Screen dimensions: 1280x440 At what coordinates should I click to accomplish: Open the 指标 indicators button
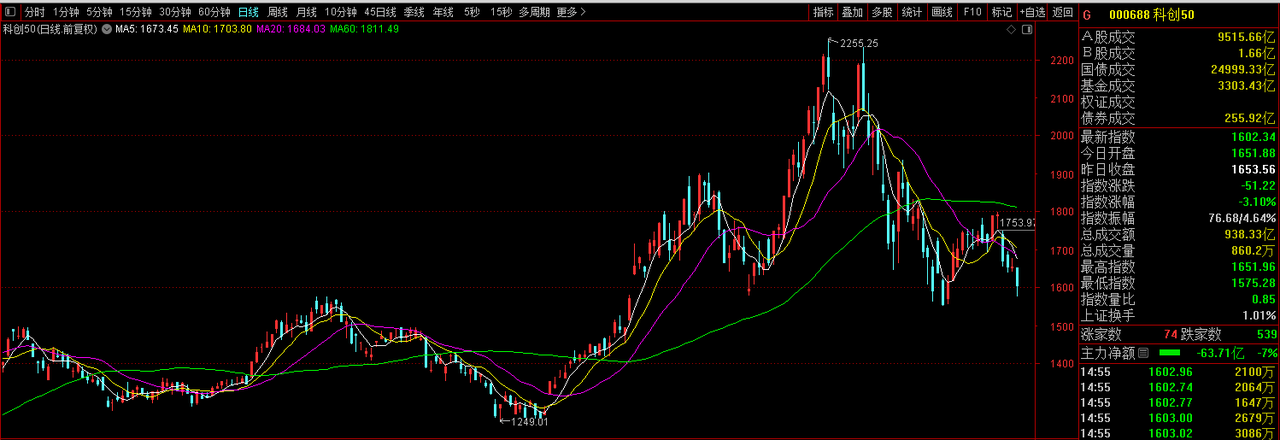pos(823,12)
